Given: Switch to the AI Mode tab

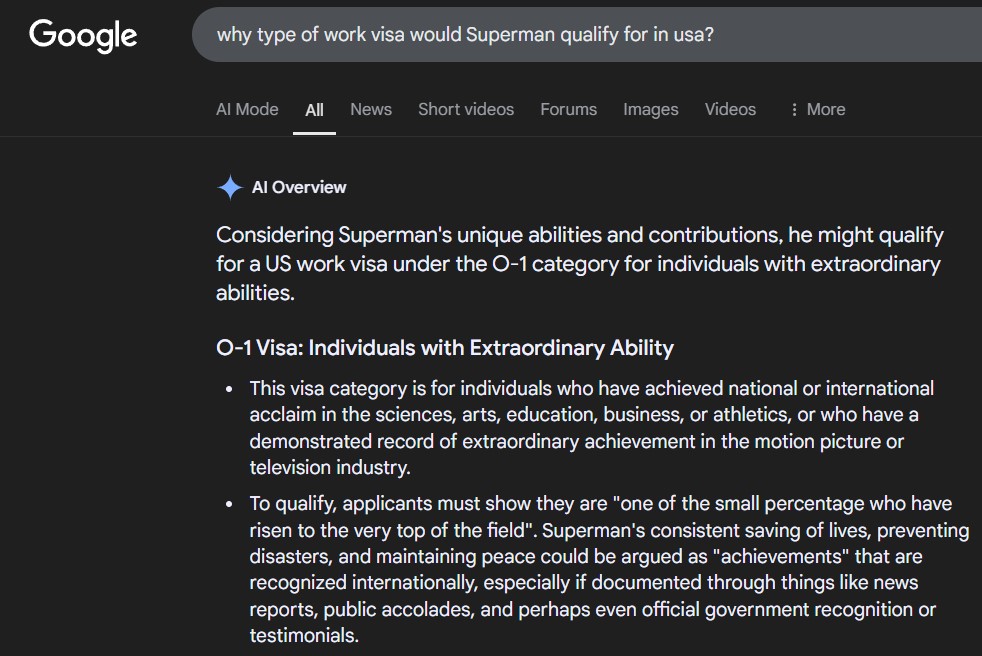Looking at the screenshot, I should 247,110.
